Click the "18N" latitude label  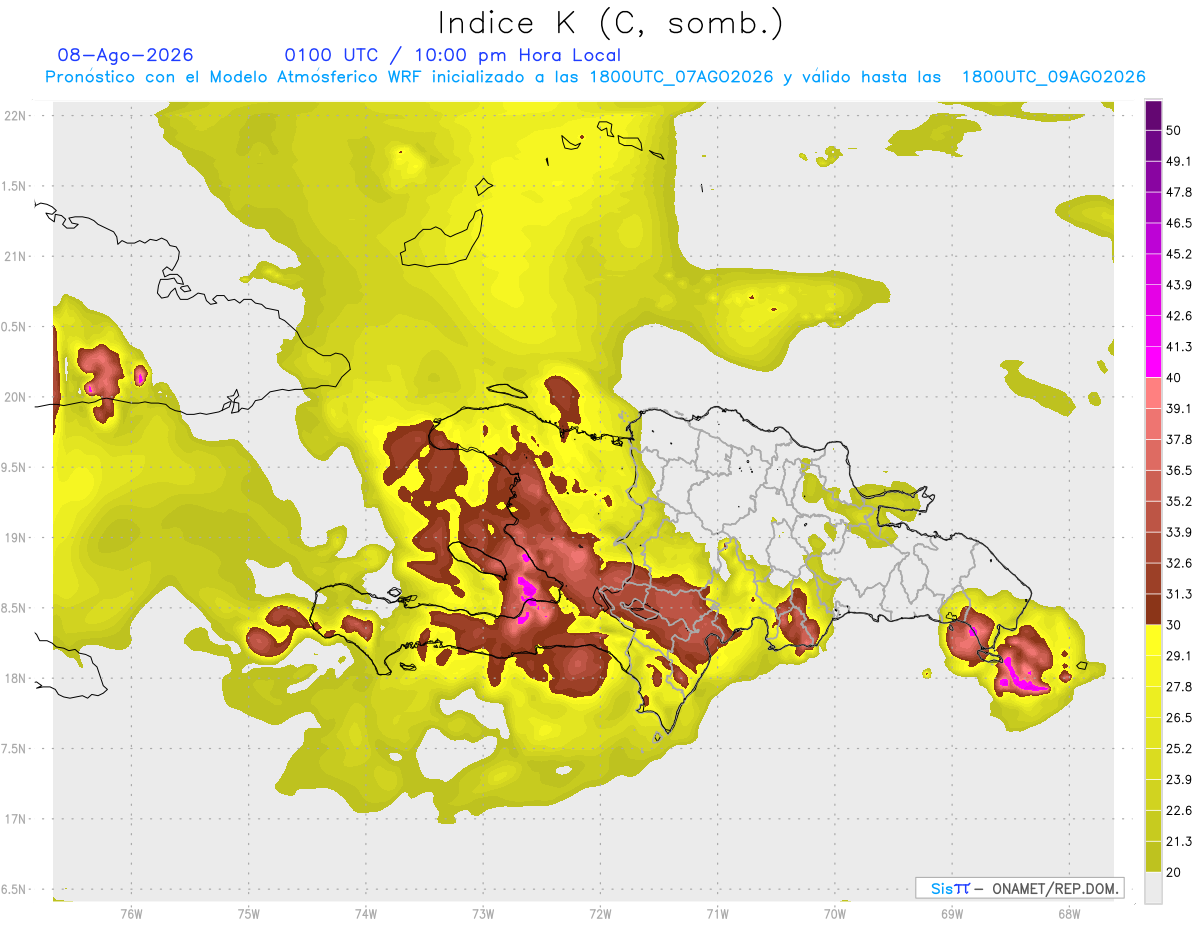[16, 678]
